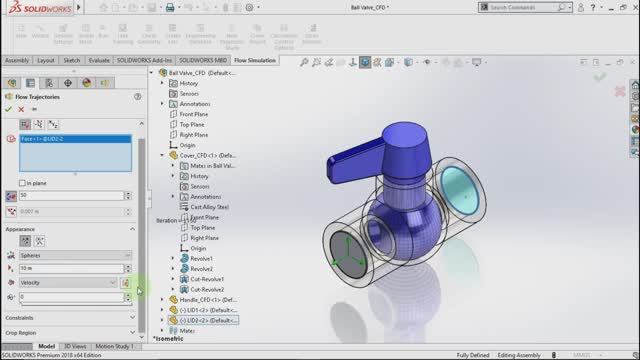Click the transparency slider under value 0
This screenshot has height=360, width=640.
tap(76, 304)
